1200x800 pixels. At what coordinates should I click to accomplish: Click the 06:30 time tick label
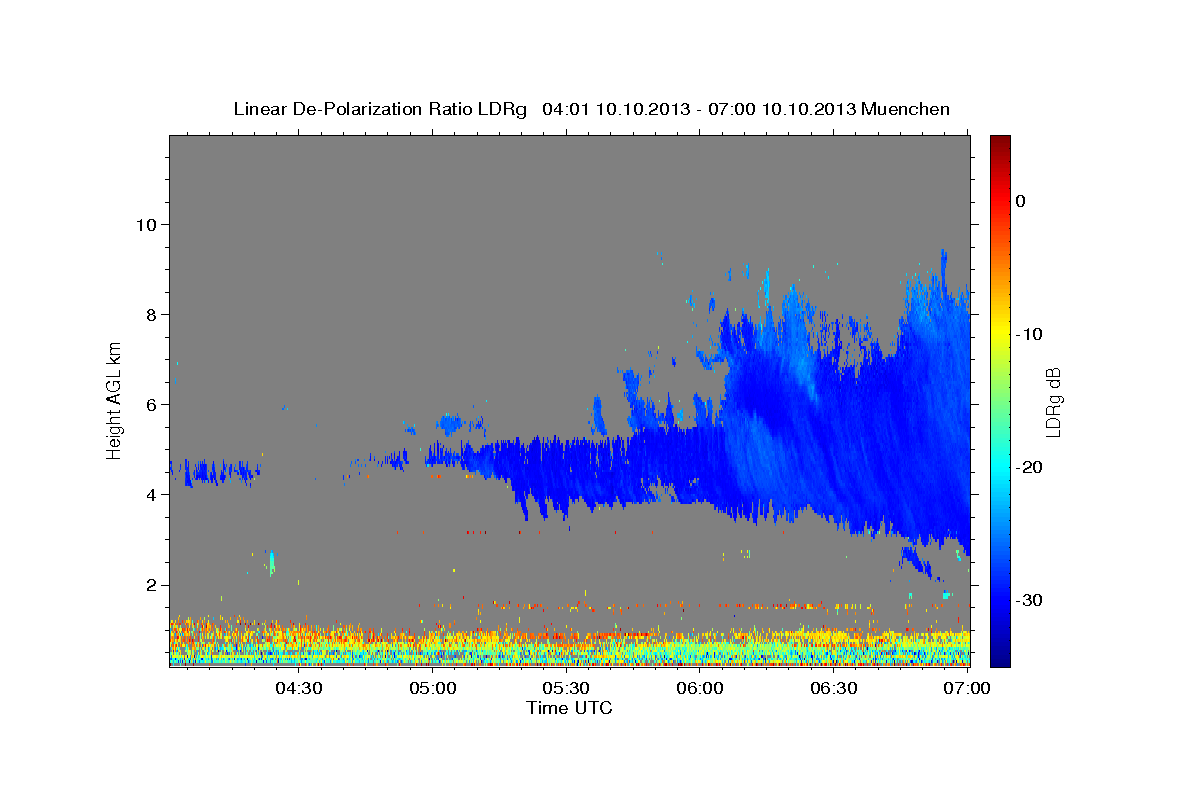pyautogui.click(x=834, y=688)
